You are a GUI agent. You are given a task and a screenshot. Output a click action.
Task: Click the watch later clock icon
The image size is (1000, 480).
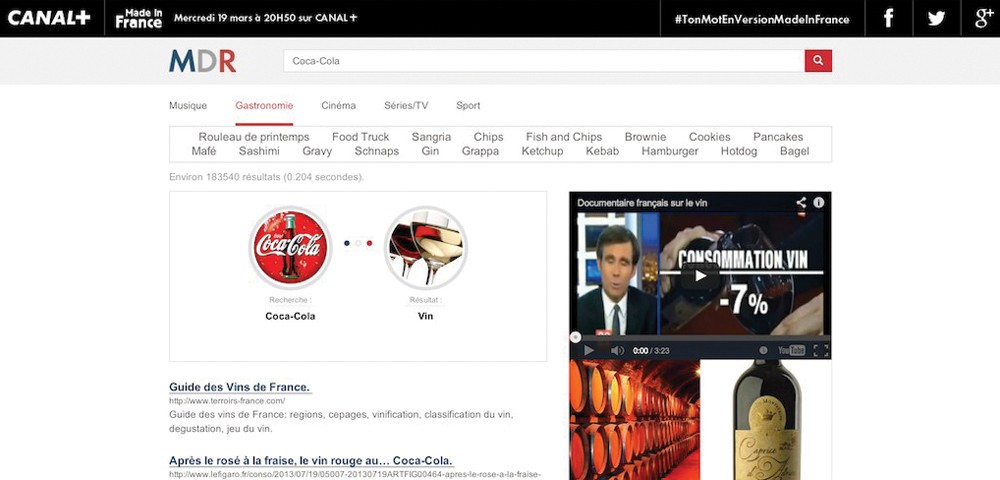(763, 351)
